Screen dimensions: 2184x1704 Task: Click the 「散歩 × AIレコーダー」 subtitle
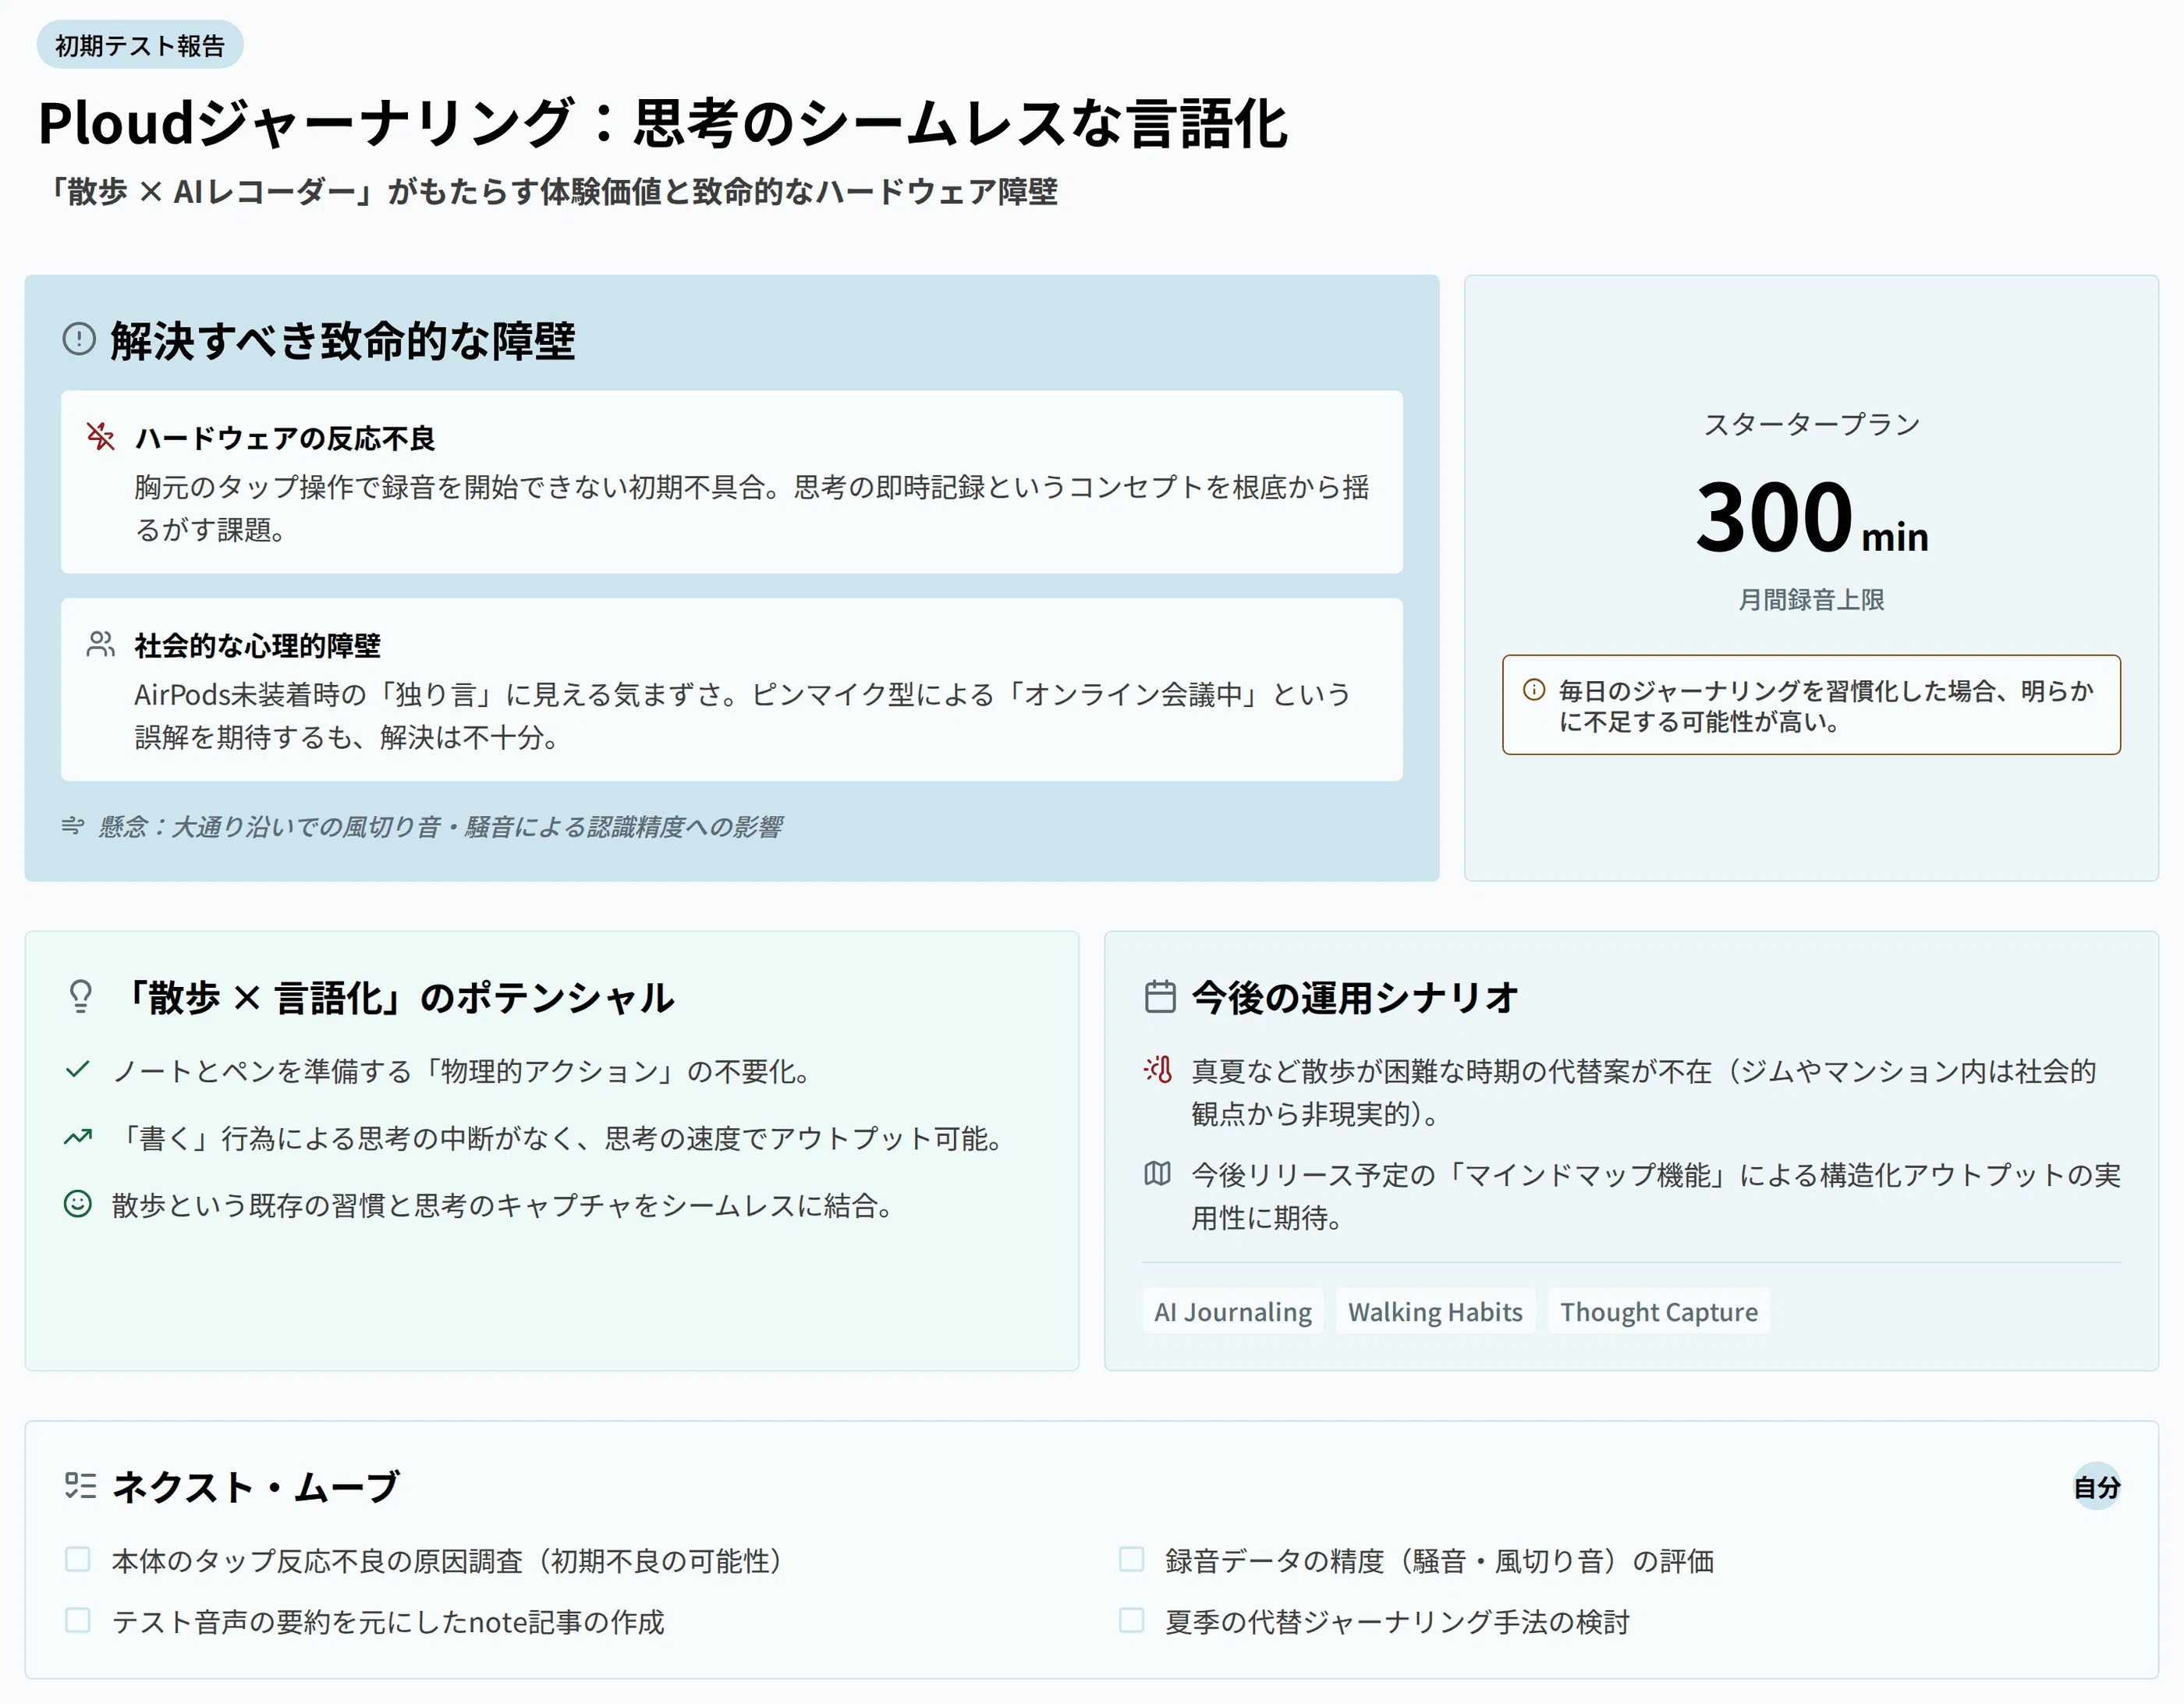(548, 191)
